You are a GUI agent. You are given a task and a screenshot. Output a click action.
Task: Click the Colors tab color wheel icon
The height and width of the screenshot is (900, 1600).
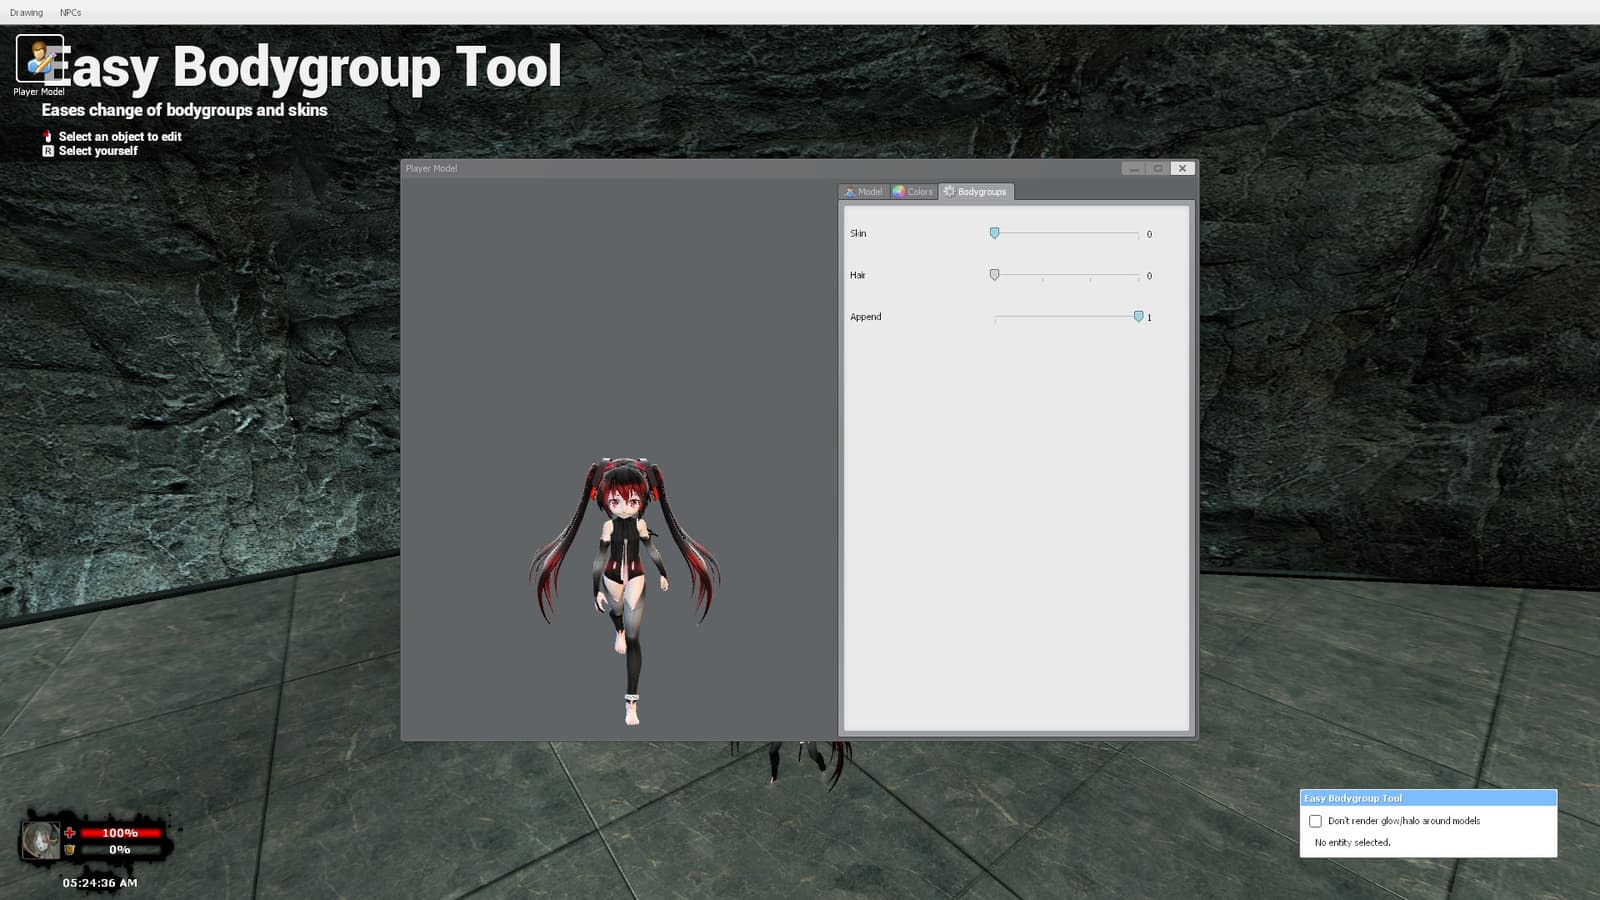coord(899,191)
